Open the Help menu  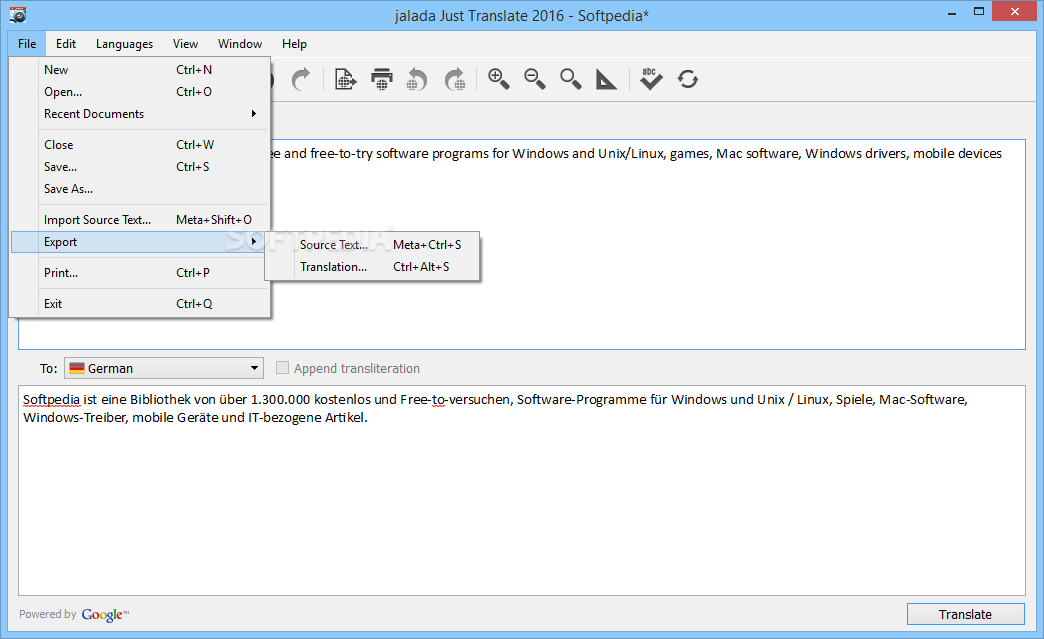click(294, 44)
